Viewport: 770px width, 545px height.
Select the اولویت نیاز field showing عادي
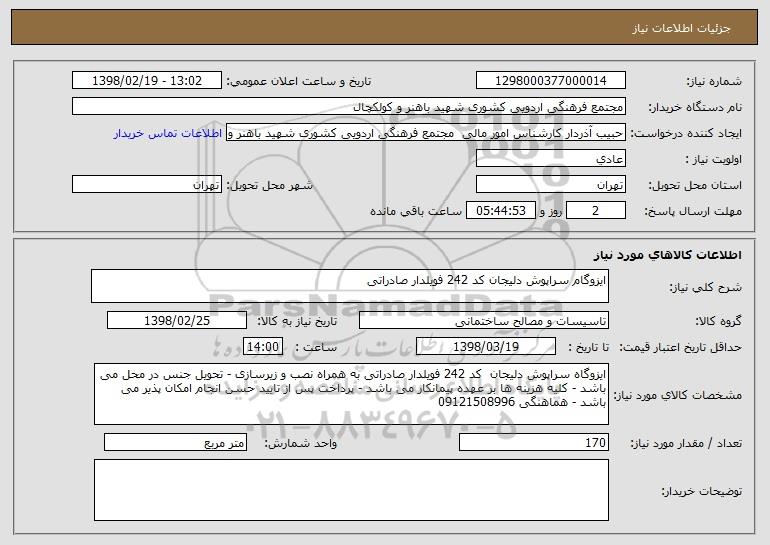(x=550, y=159)
